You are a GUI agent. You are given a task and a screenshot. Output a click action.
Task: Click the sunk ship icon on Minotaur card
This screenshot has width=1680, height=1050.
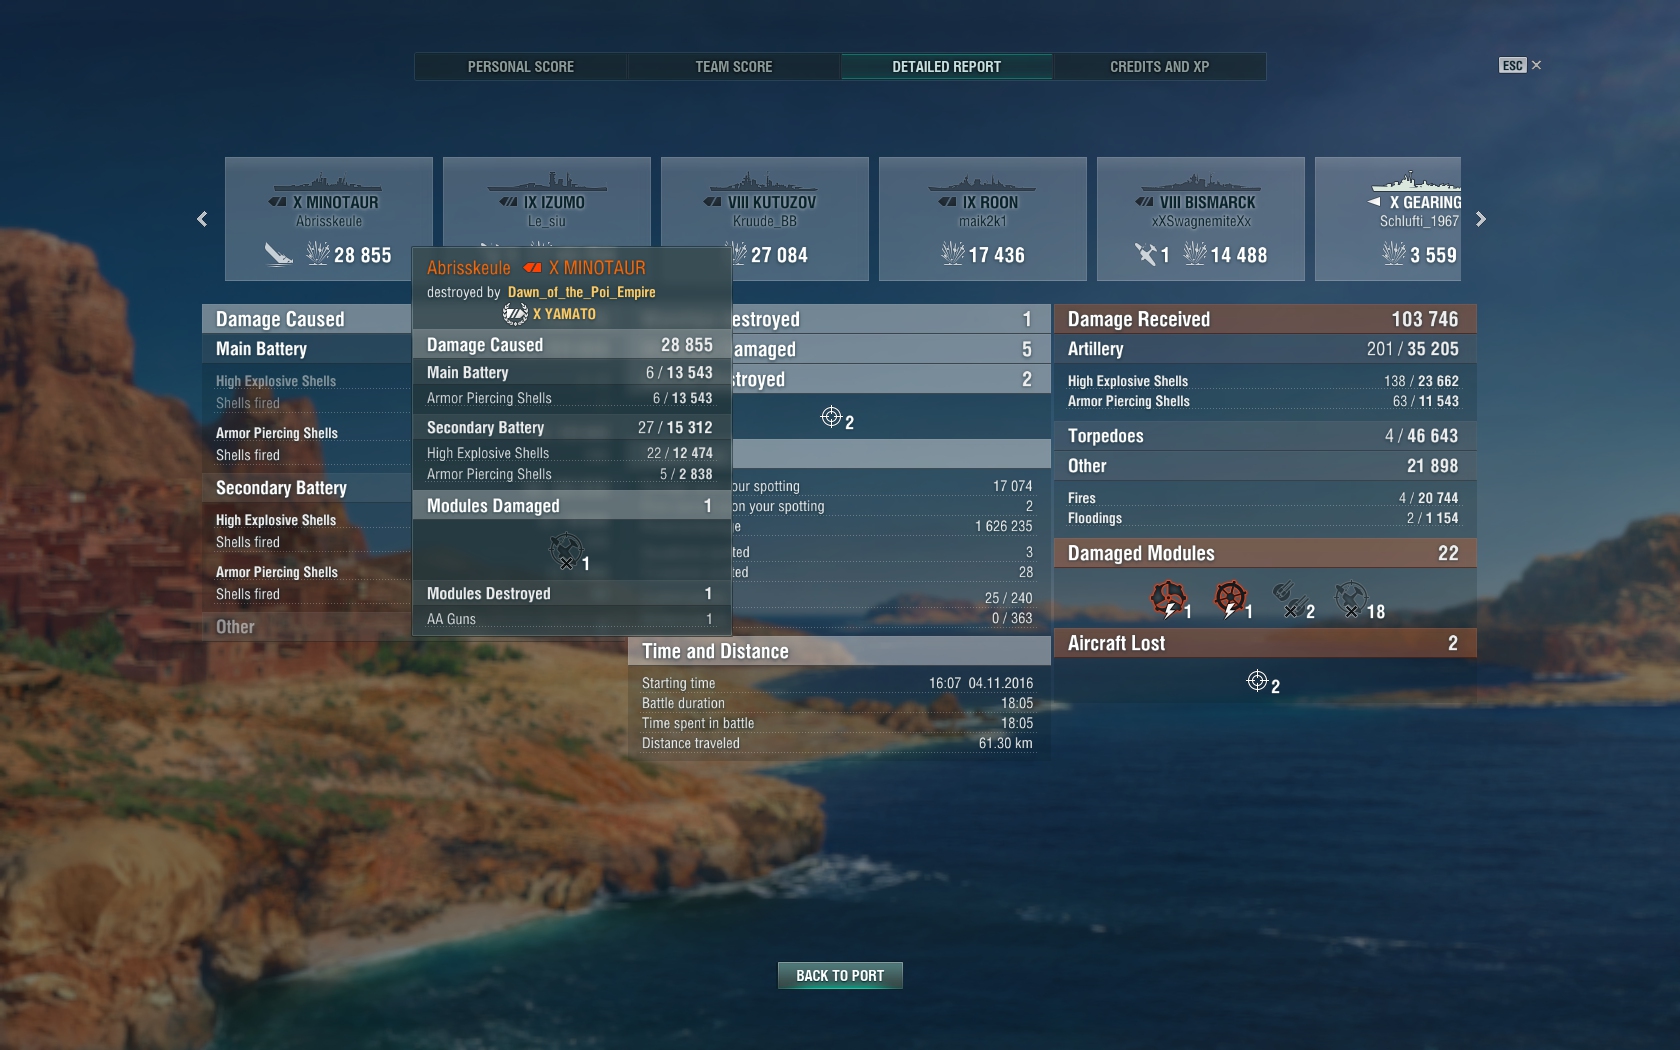[x=278, y=255]
